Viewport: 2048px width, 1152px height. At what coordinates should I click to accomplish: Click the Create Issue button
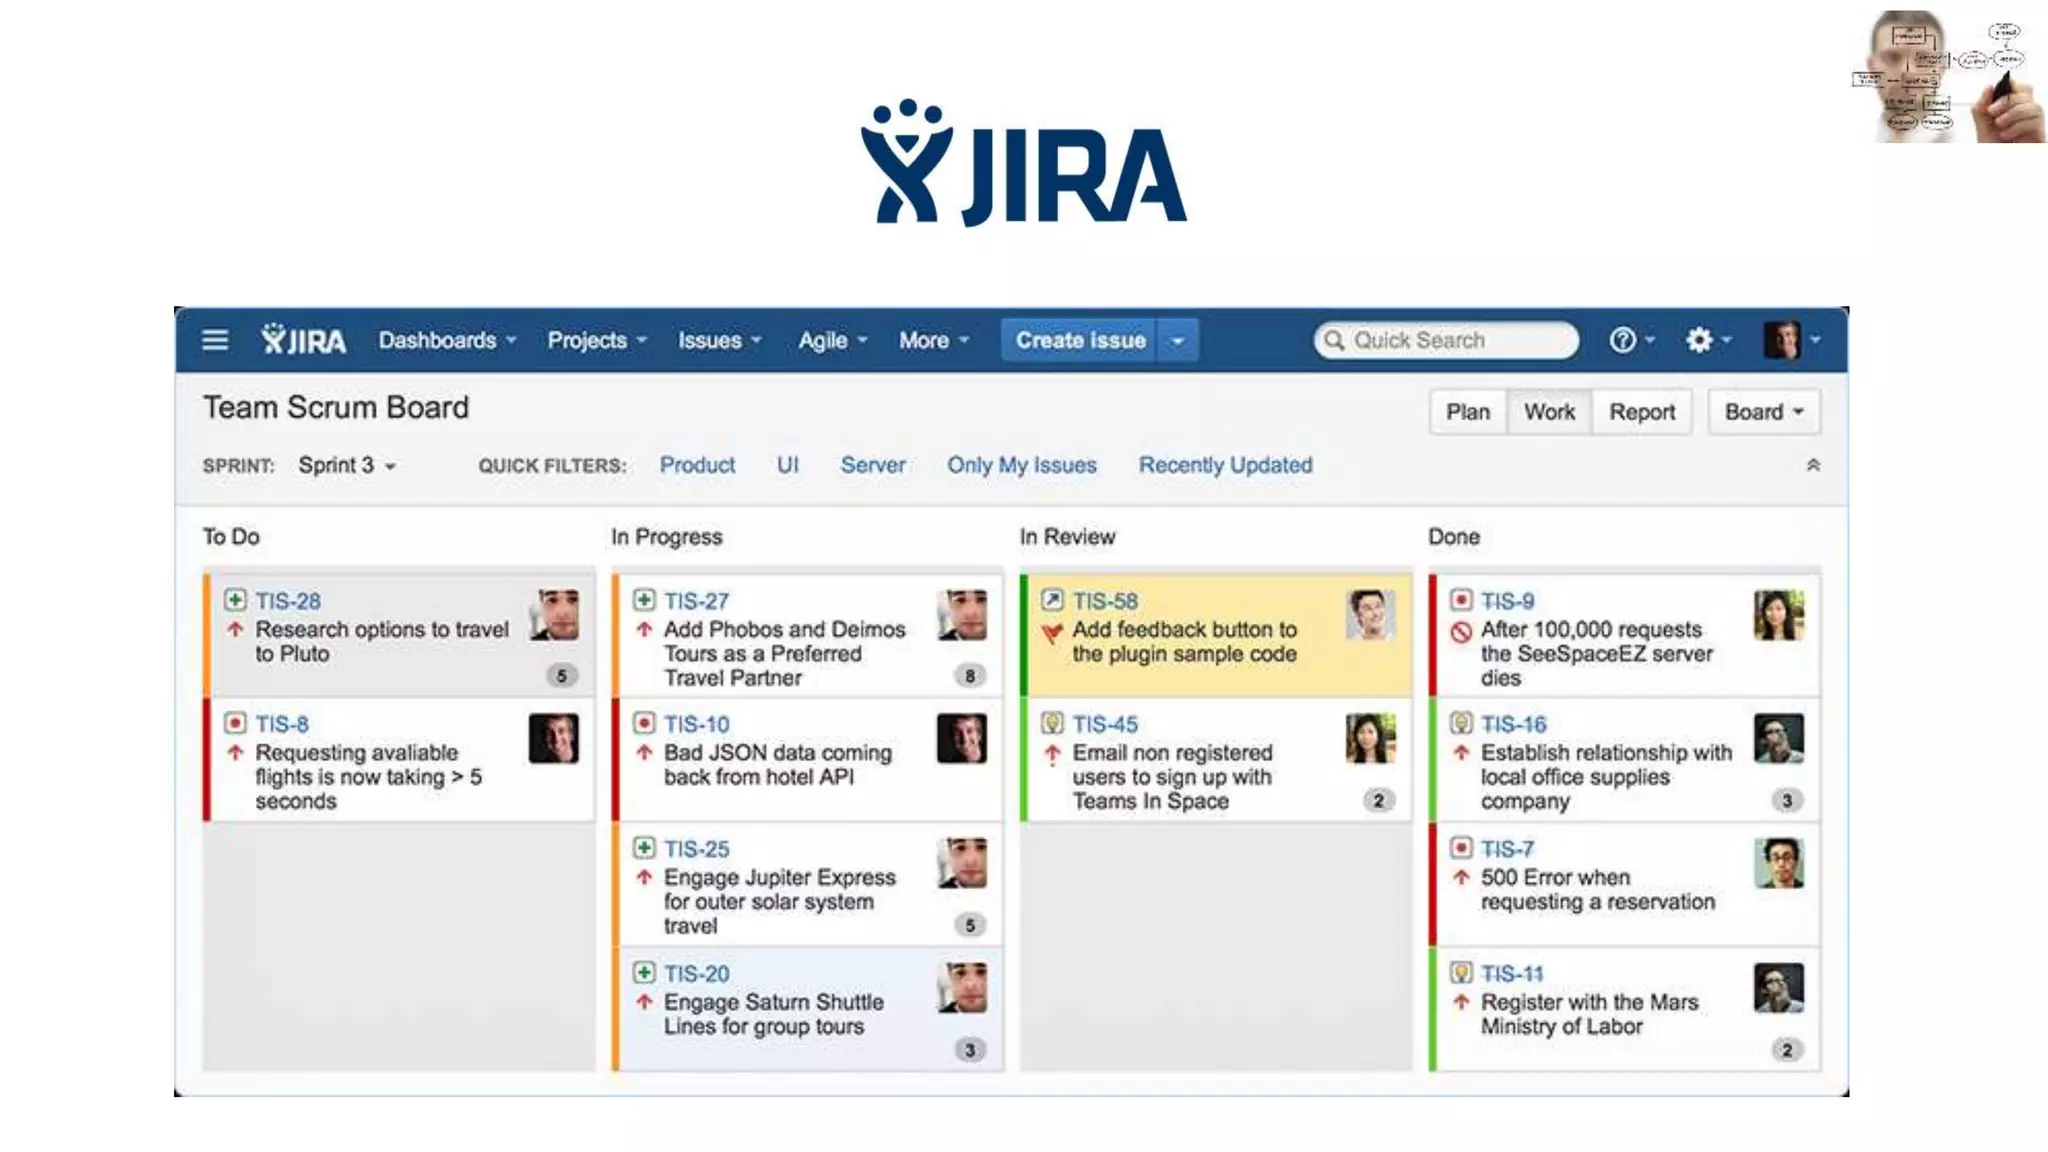pos(1080,340)
